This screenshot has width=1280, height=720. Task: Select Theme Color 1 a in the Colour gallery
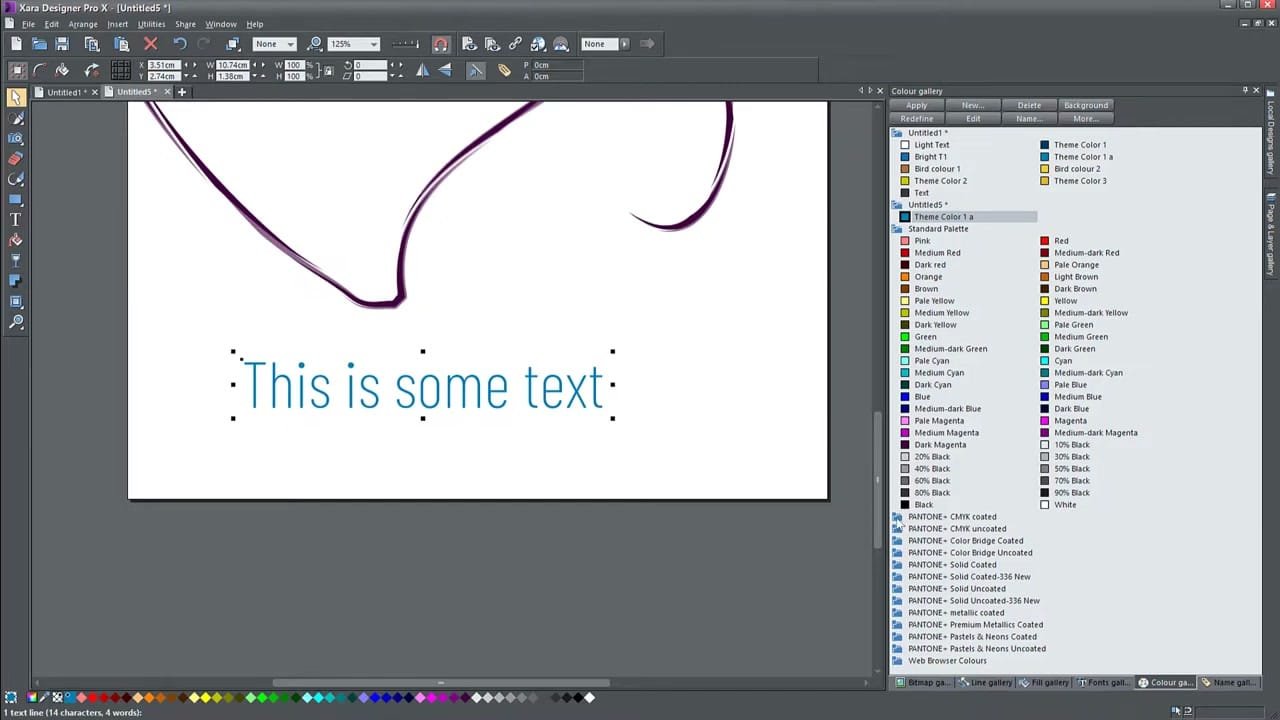943,216
